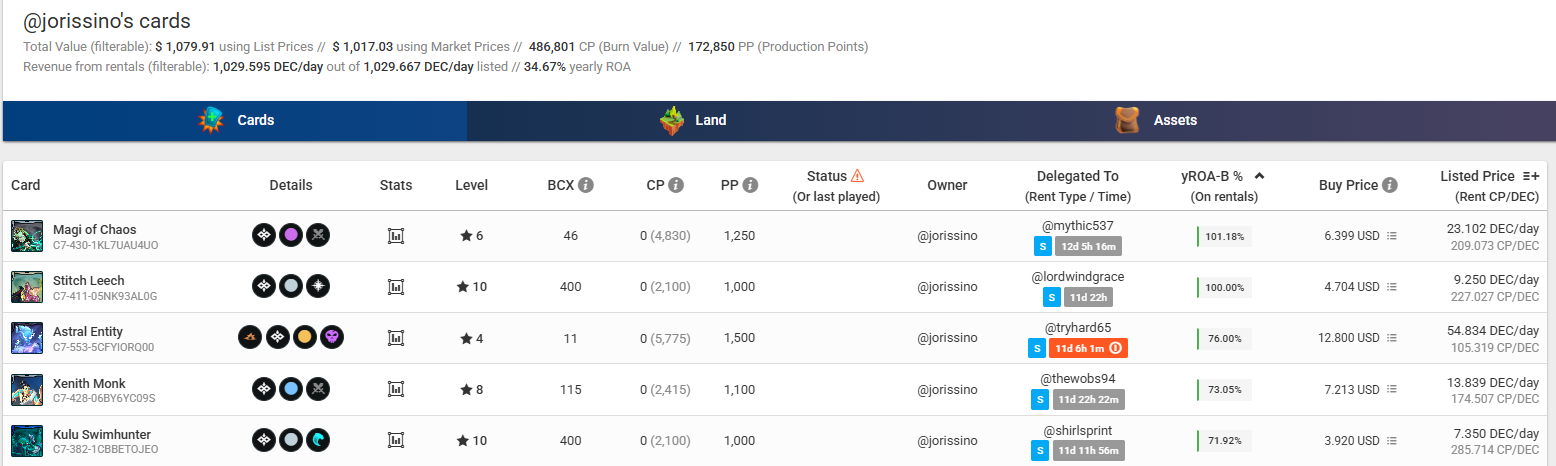Open stats chart for Magi of Chaos
This screenshot has height=466, width=1556.
coord(396,236)
